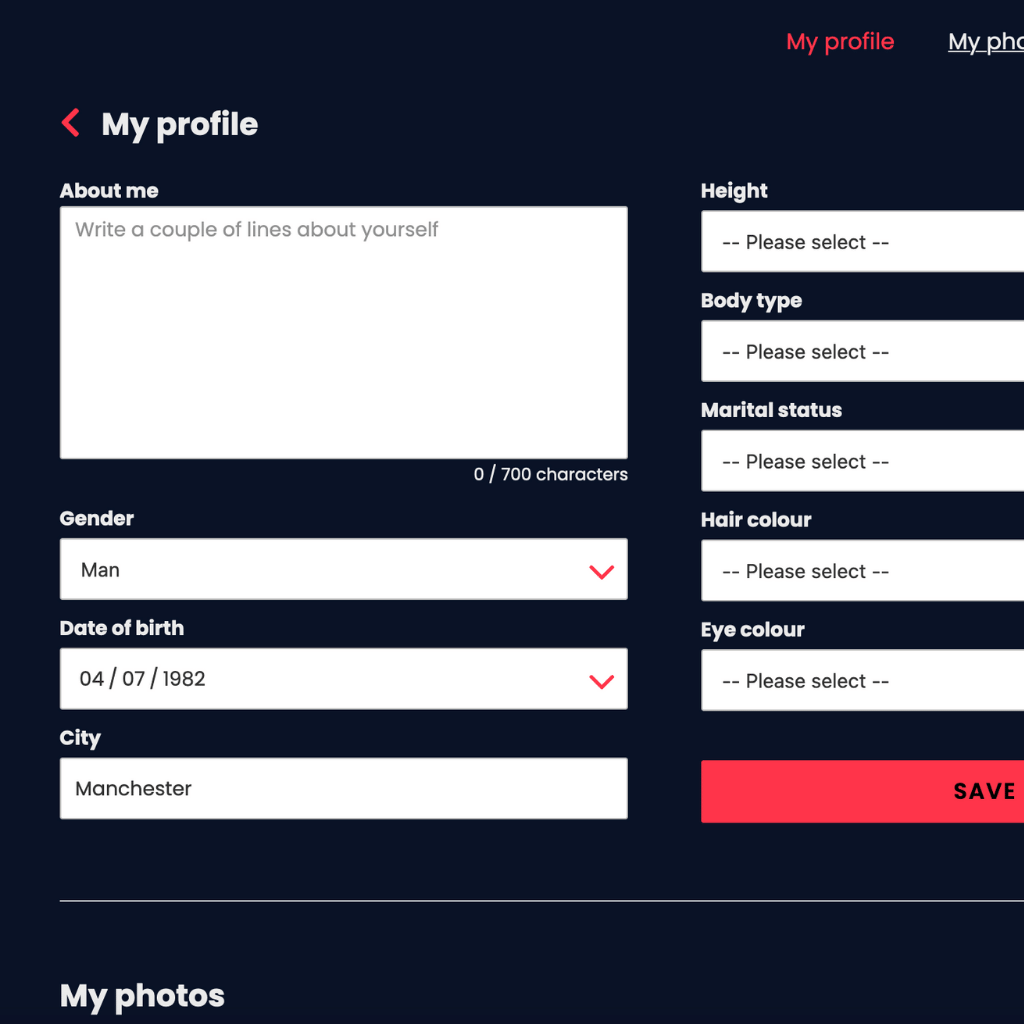Viewport: 1024px width, 1024px height.
Task: Click into the City field containing Manchester
Action: click(x=343, y=788)
